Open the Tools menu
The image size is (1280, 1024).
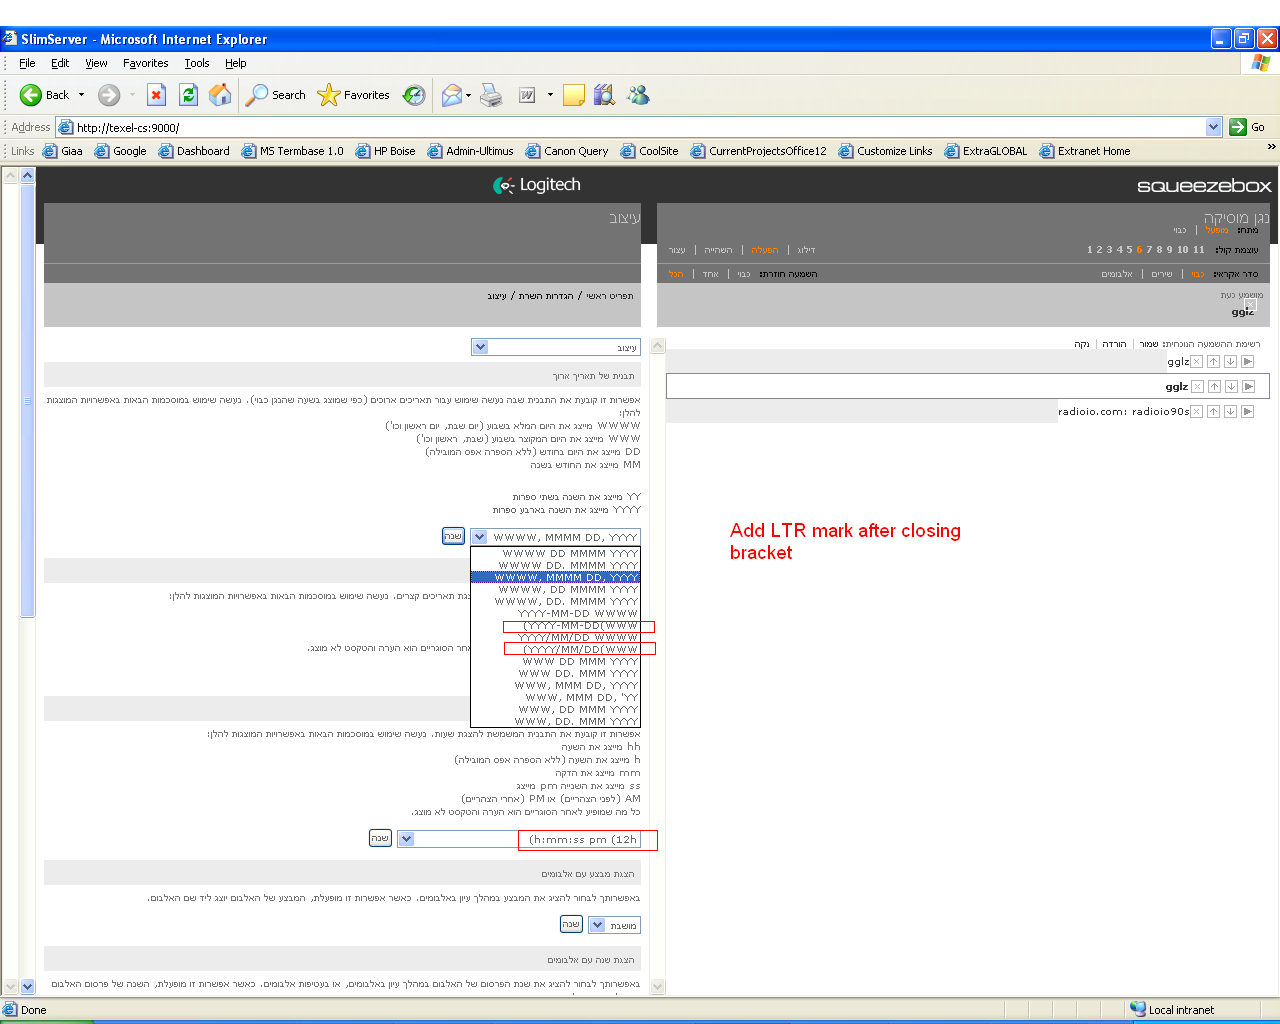pyautogui.click(x=196, y=63)
